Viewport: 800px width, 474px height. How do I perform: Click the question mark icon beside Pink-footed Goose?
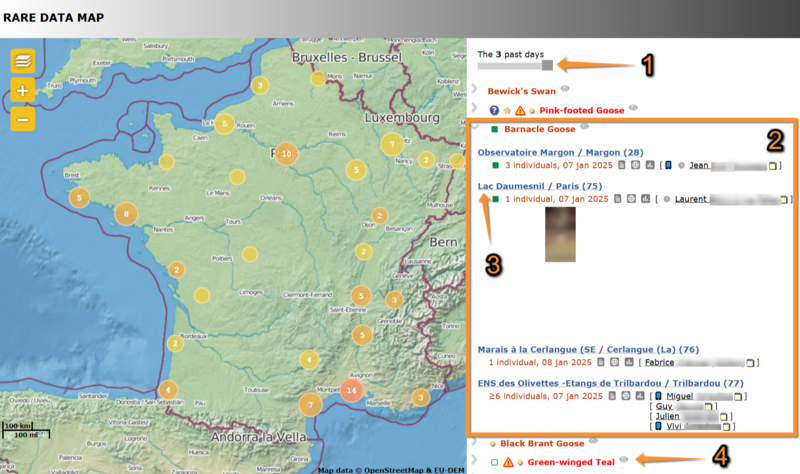[x=494, y=109]
